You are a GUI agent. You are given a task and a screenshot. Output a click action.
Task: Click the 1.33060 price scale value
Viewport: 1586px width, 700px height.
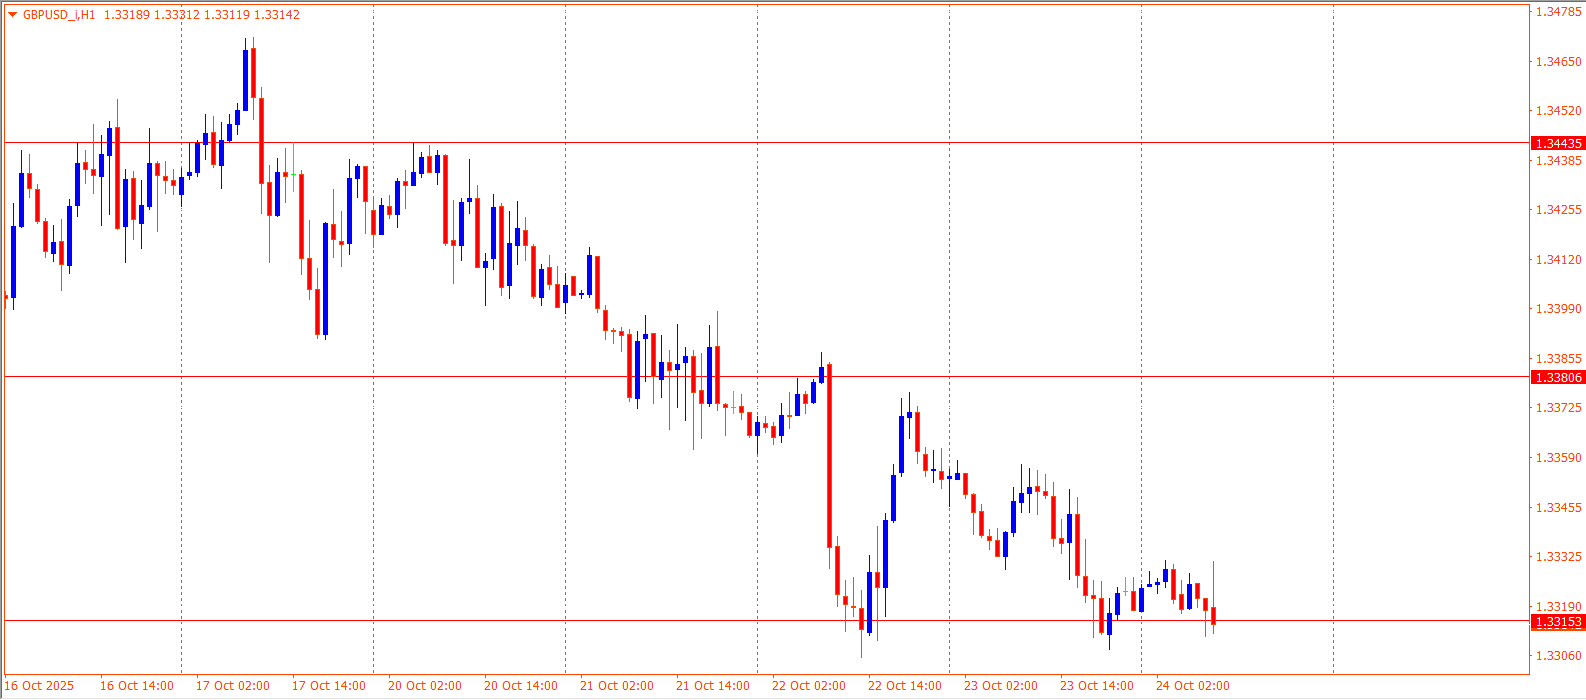(x=1558, y=656)
